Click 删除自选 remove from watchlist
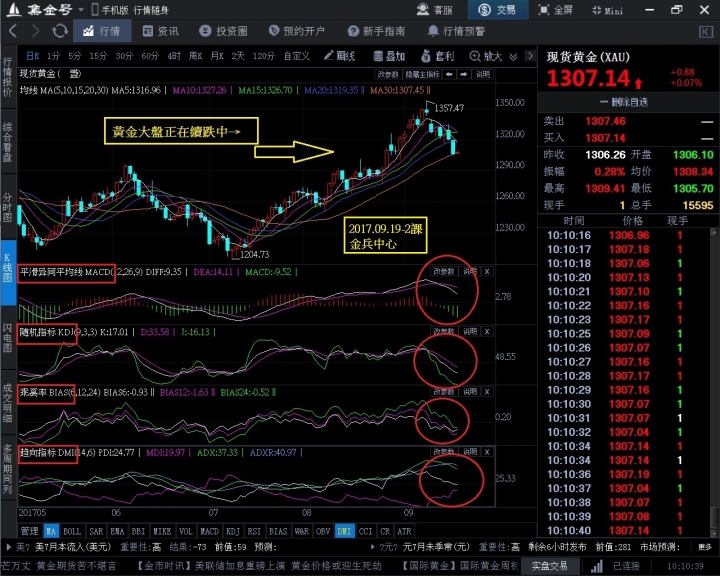Screen dimensions: 720x576 624,102
